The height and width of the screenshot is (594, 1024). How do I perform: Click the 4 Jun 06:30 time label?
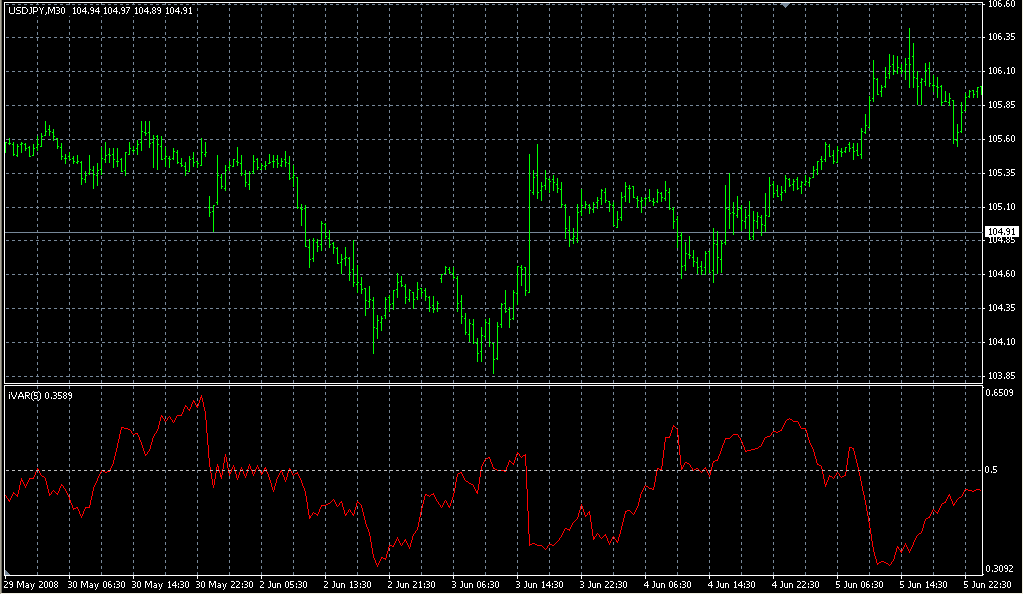[669, 584]
